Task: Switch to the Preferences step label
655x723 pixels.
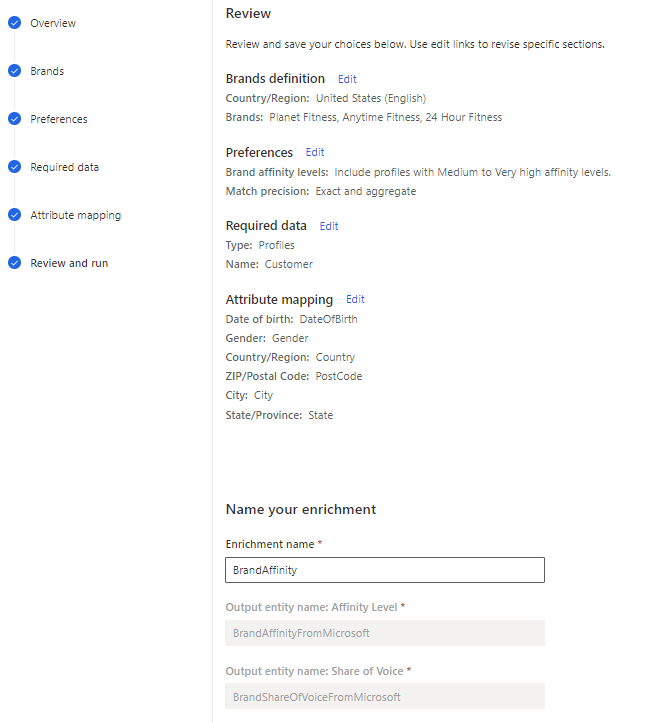Action: coord(59,119)
